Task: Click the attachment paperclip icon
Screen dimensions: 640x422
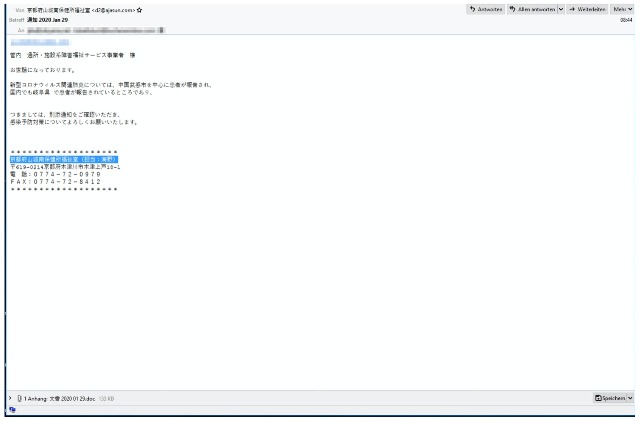Action: (x=20, y=398)
